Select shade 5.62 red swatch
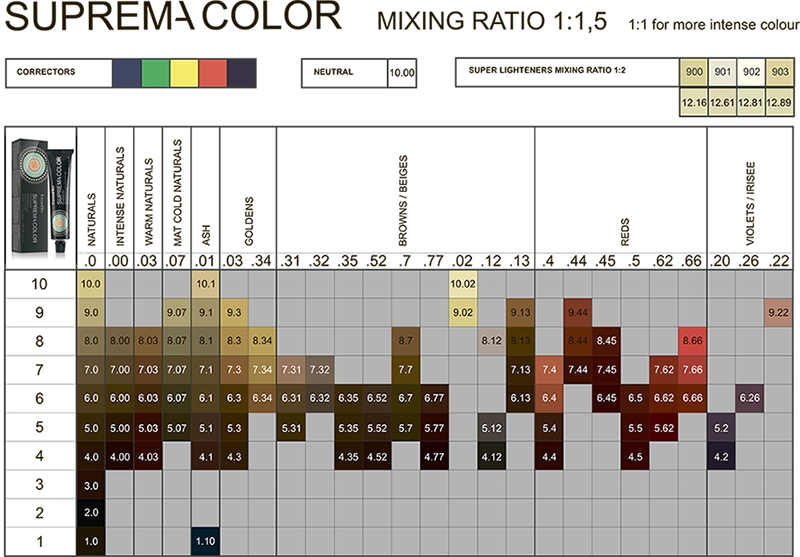The image size is (800, 557). point(664,428)
